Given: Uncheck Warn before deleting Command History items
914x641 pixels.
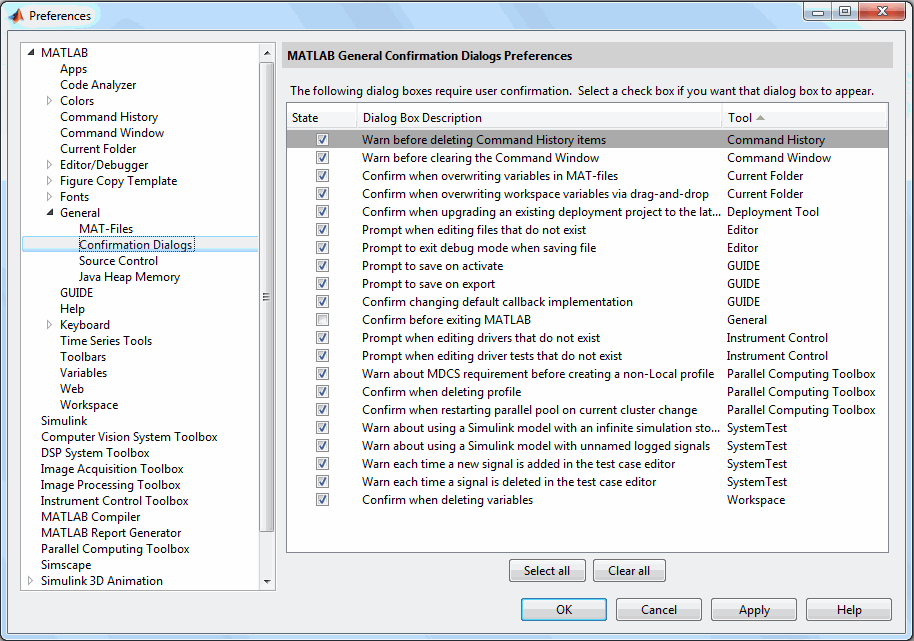Looking at the screenshot, I should (322, 140).
